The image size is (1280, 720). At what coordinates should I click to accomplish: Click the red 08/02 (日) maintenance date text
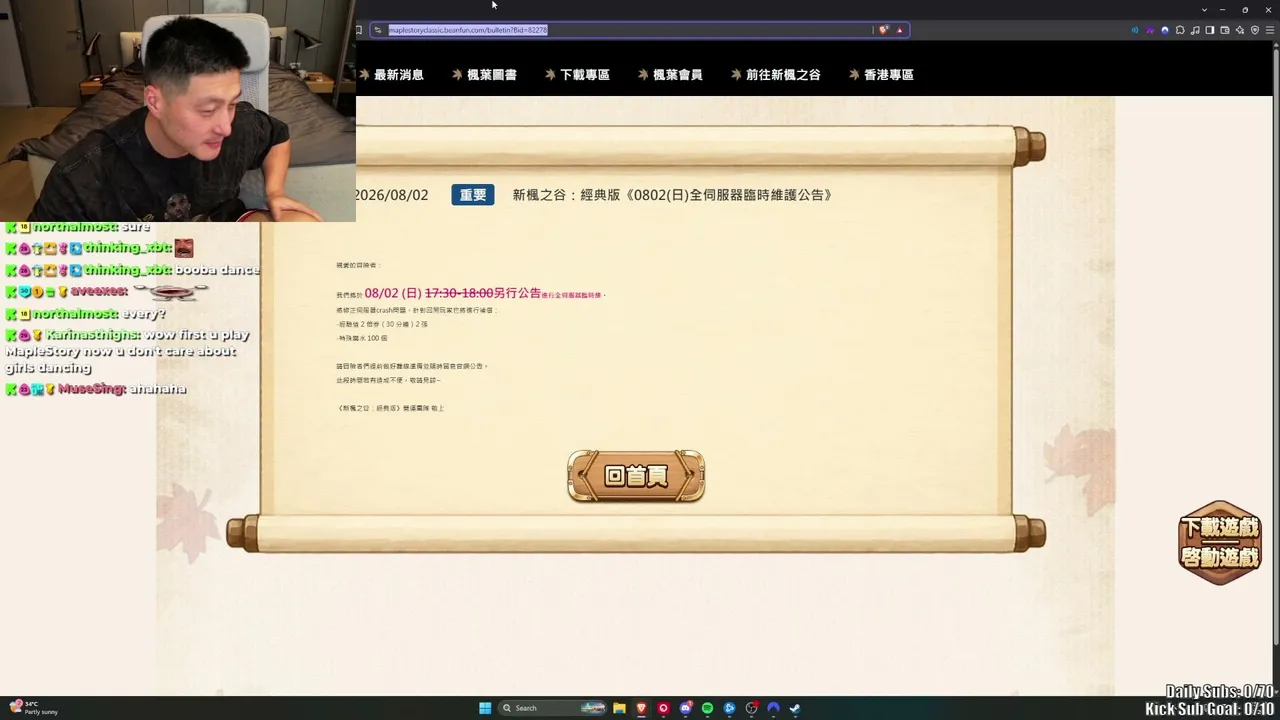click(393, 293)
